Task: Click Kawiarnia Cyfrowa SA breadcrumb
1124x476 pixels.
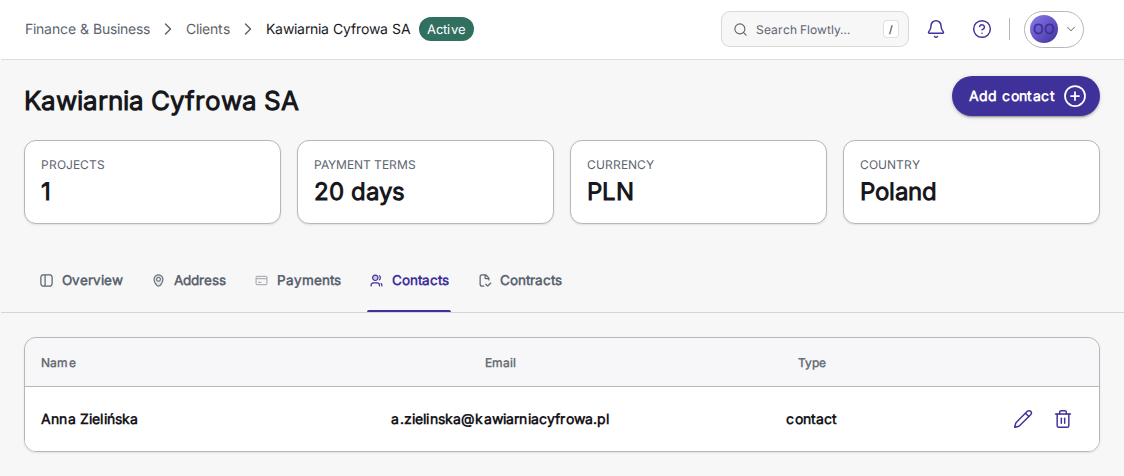Action: click(338, 29)
